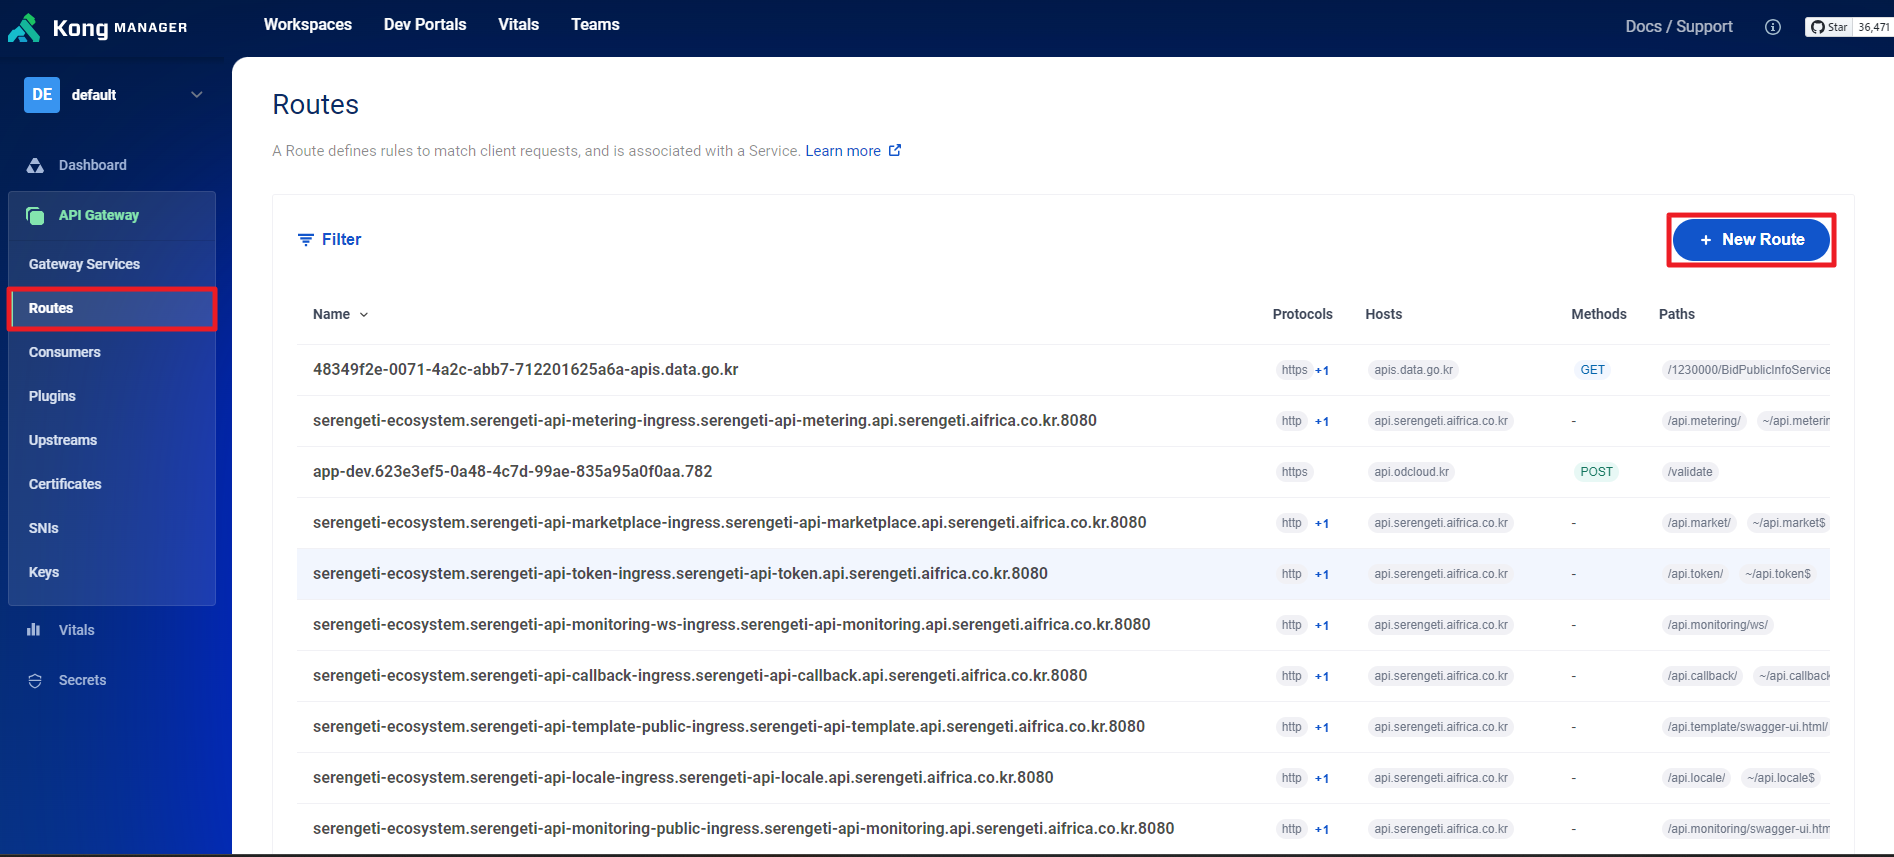1894x857 pixels.
Task: Click the external link icon beside Learn more
Action: pos(895,151)
